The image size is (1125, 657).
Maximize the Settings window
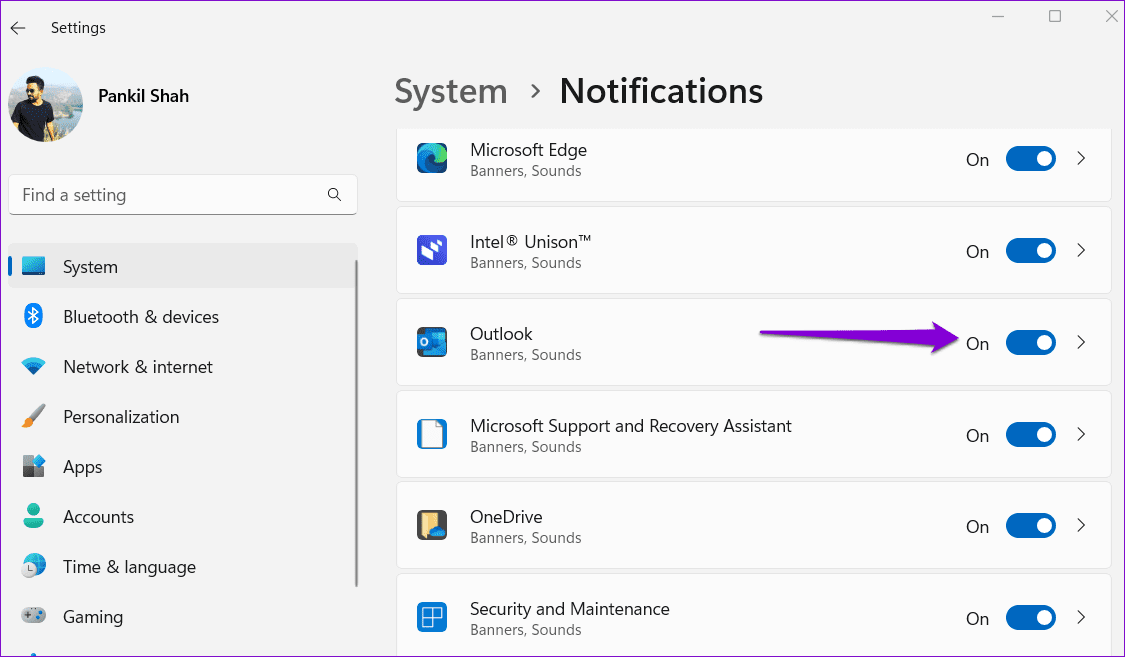(x=1055, y=16)
